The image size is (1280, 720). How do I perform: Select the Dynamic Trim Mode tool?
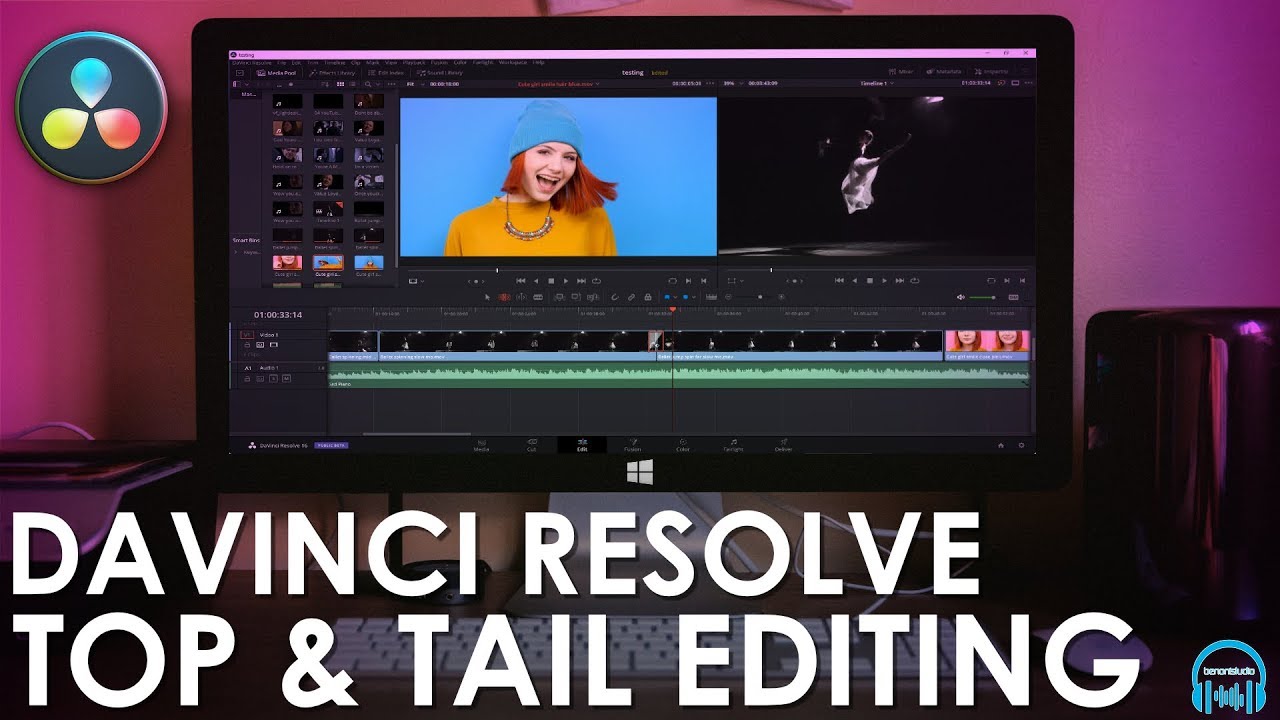(521, 297)
